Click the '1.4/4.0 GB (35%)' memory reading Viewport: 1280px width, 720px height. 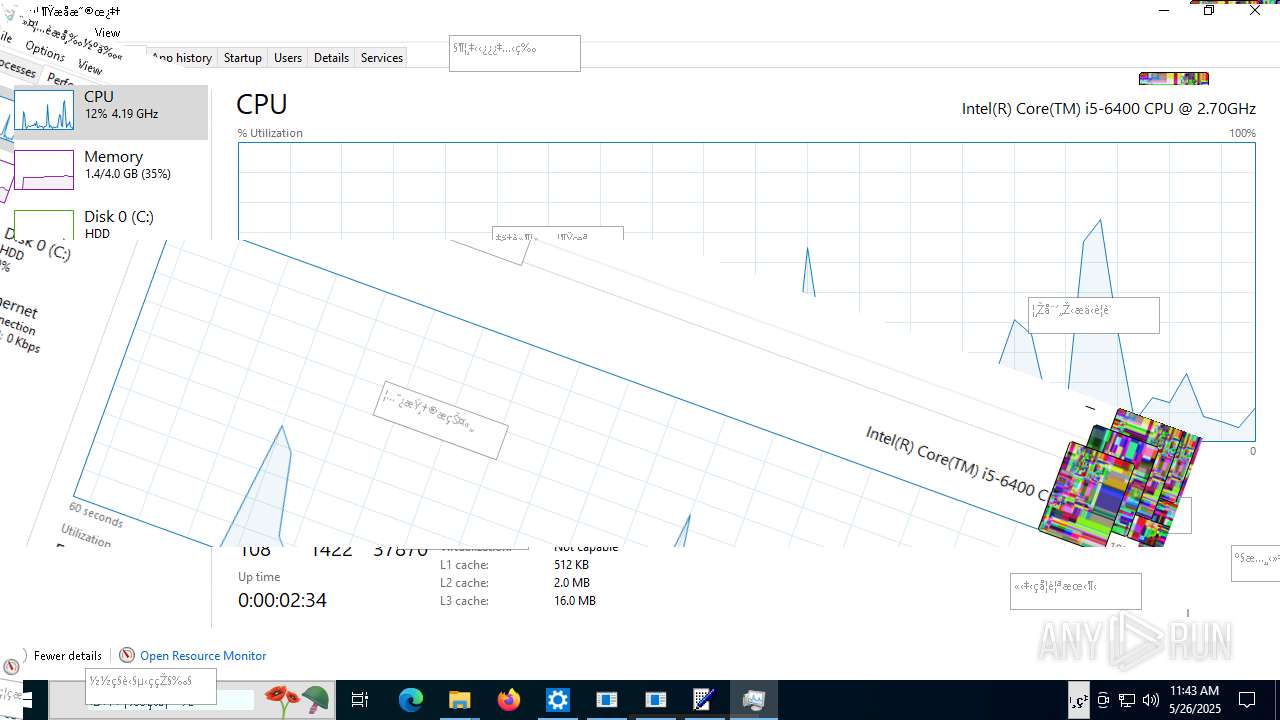pos(127,174)
